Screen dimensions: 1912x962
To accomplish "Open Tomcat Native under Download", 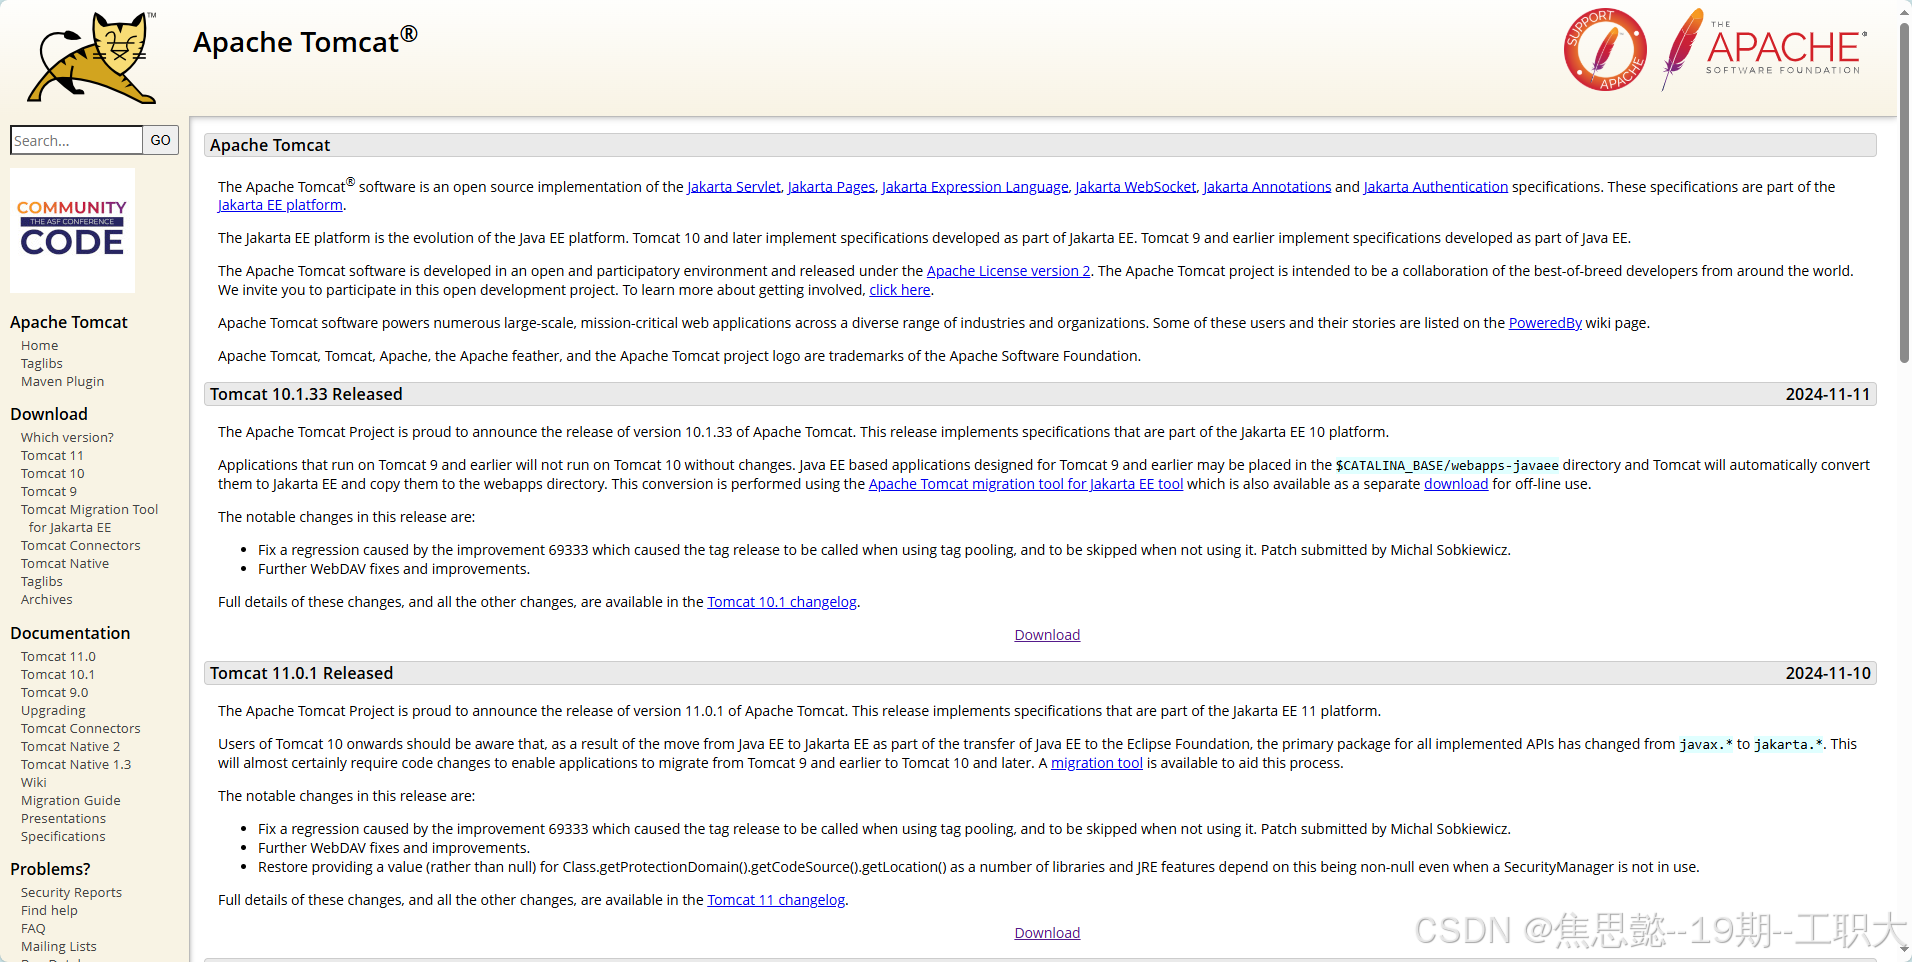I will click(65, 563).
